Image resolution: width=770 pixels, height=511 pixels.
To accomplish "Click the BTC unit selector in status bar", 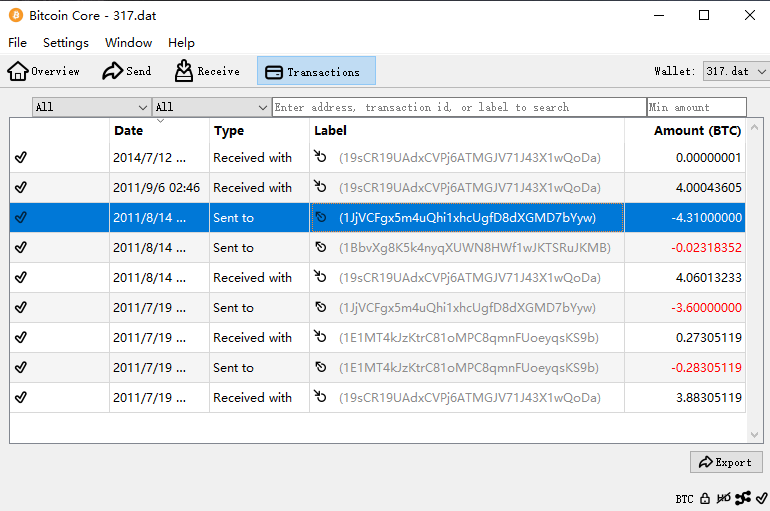I will (x=684, y=498).
